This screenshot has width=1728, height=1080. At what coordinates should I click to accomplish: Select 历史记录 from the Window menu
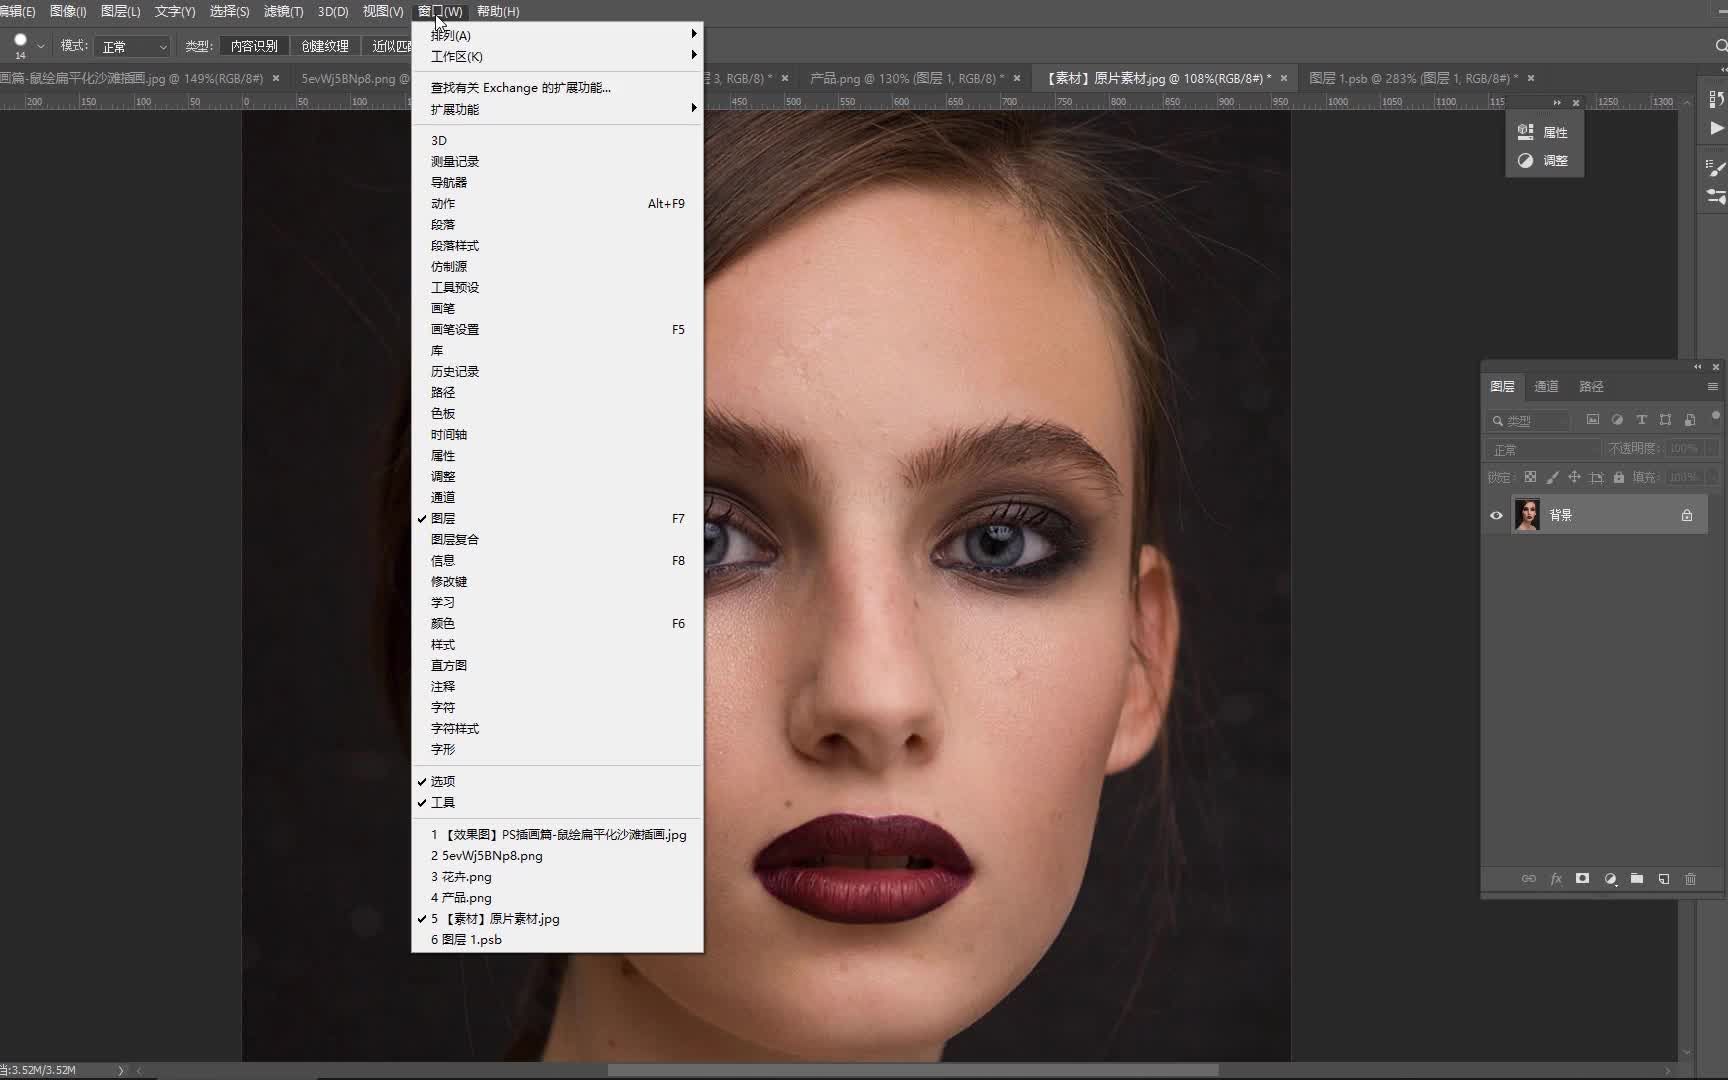455,372
